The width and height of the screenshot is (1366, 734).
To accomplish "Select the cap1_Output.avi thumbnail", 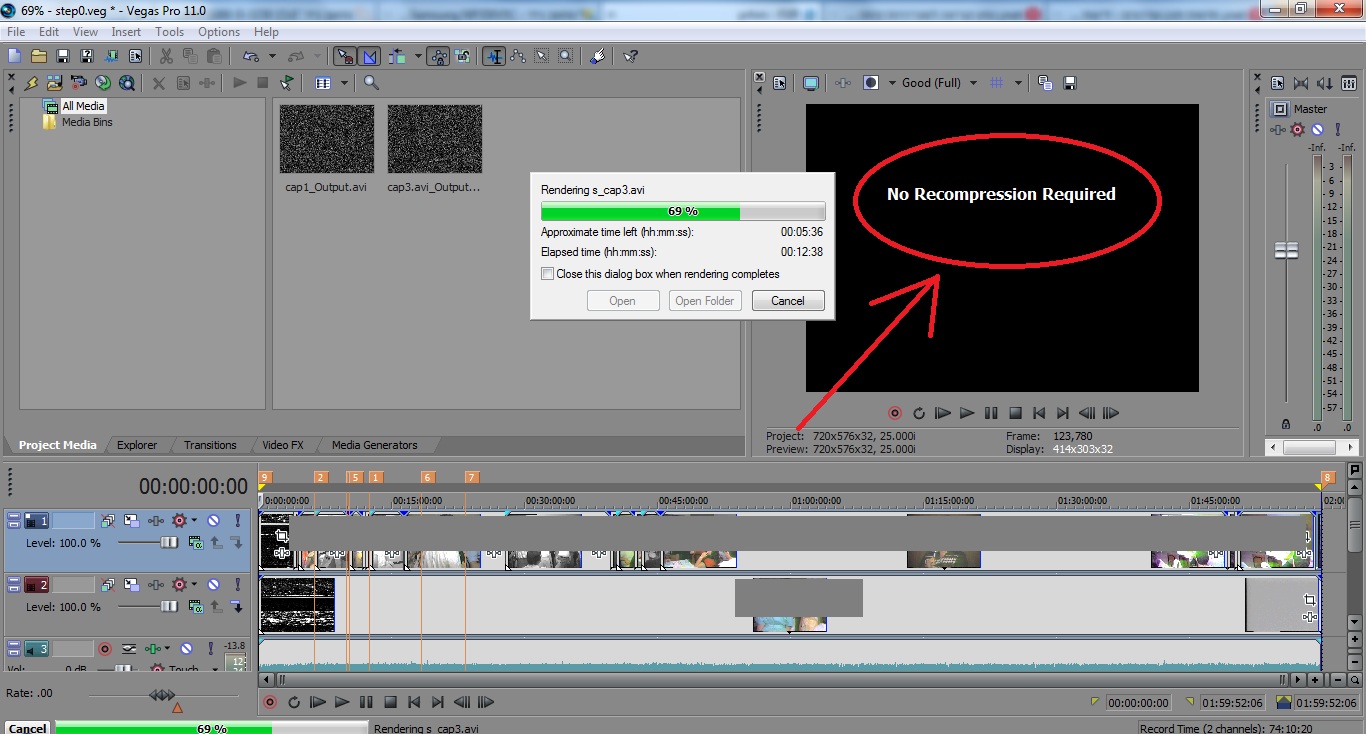I will pyautogui.click(x=326, y=140).
